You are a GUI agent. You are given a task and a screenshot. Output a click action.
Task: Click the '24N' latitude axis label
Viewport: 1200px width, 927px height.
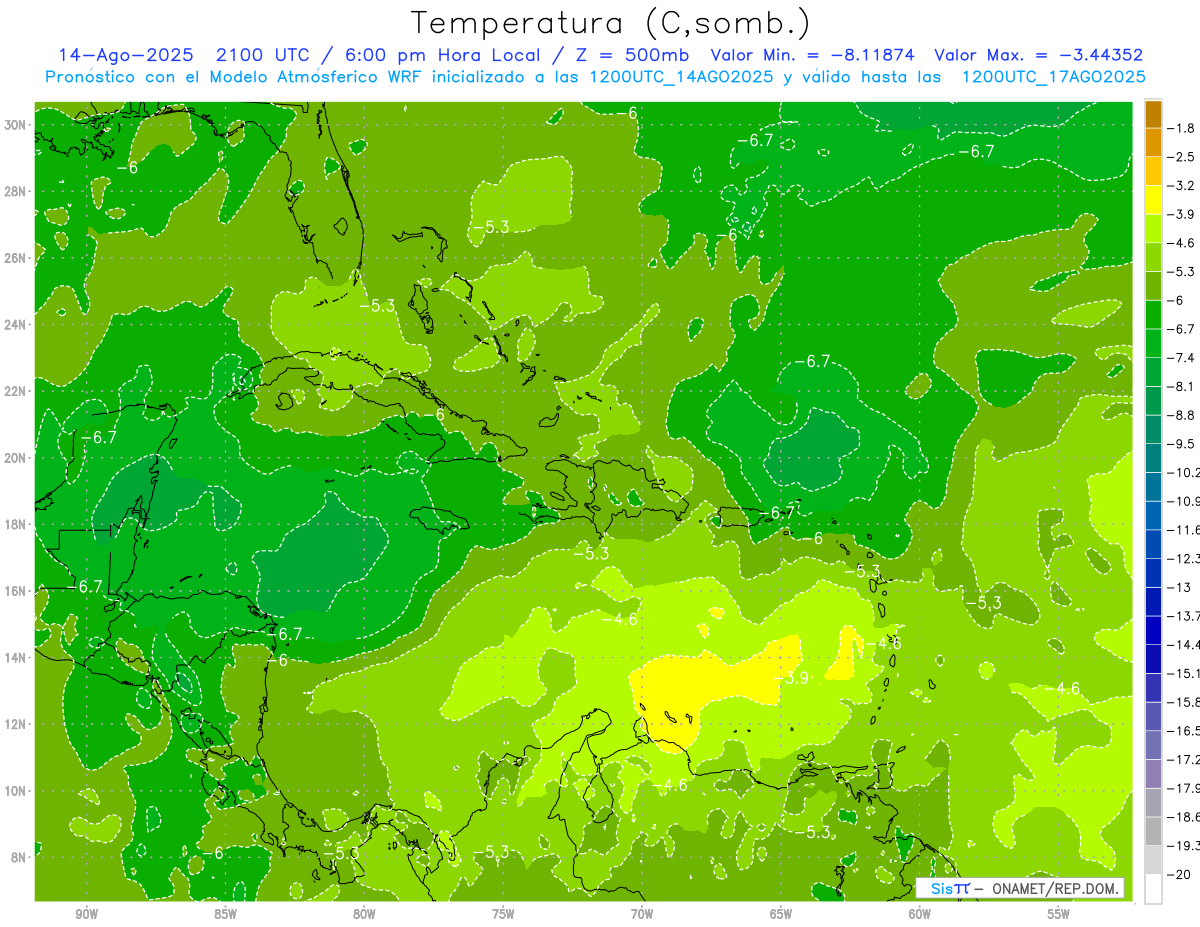(17, 324)
